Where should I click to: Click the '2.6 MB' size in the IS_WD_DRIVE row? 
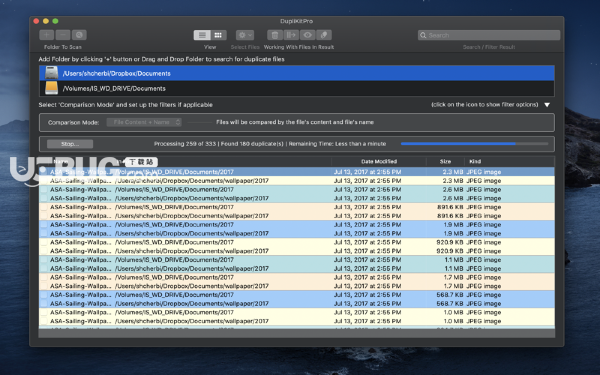453,189
